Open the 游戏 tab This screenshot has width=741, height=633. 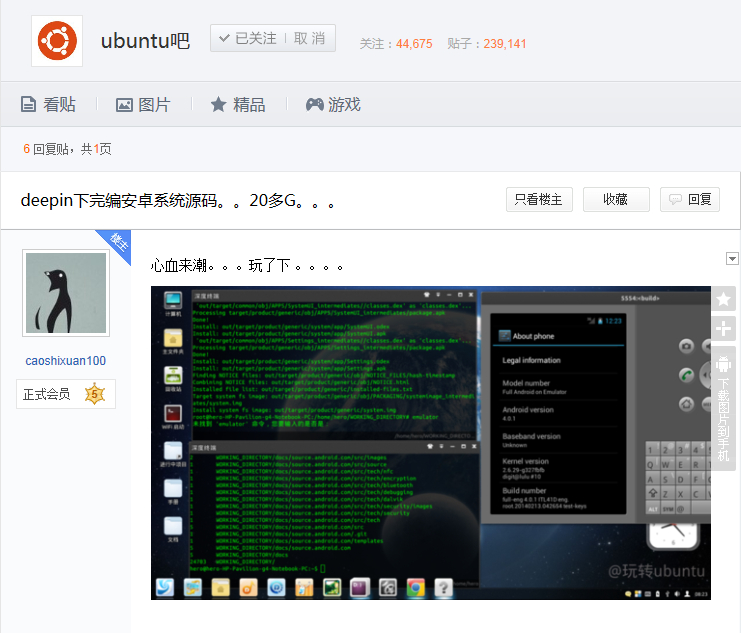pyautogui.click(x=333, y=104)
